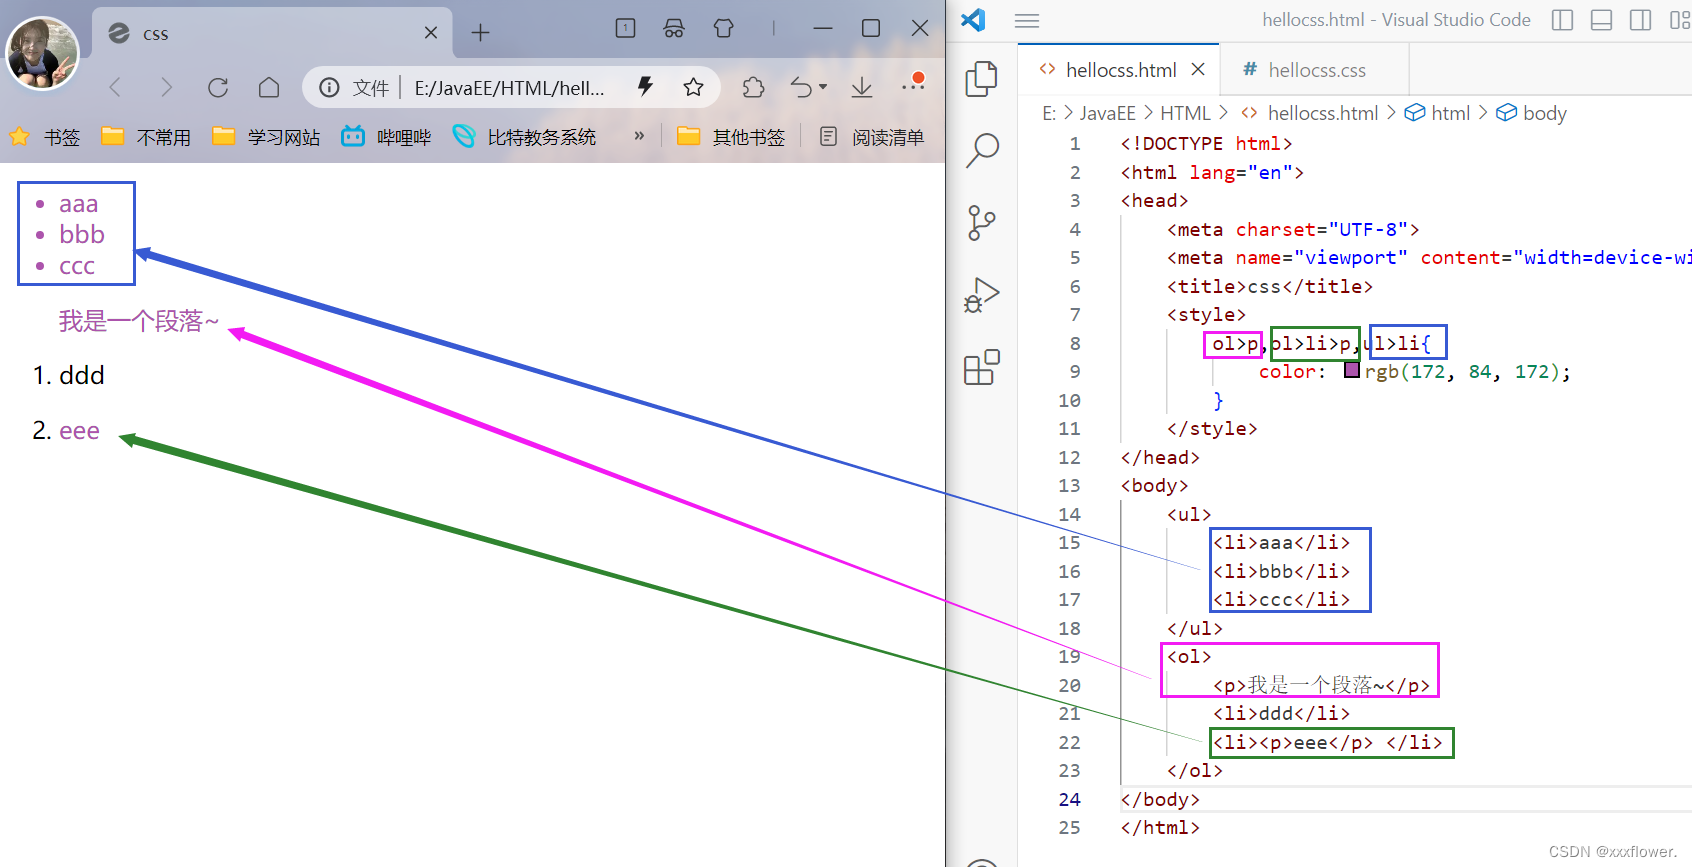Click the user profile avatar
Viewport: 1692px width, 867px height.
click(43, 53)
